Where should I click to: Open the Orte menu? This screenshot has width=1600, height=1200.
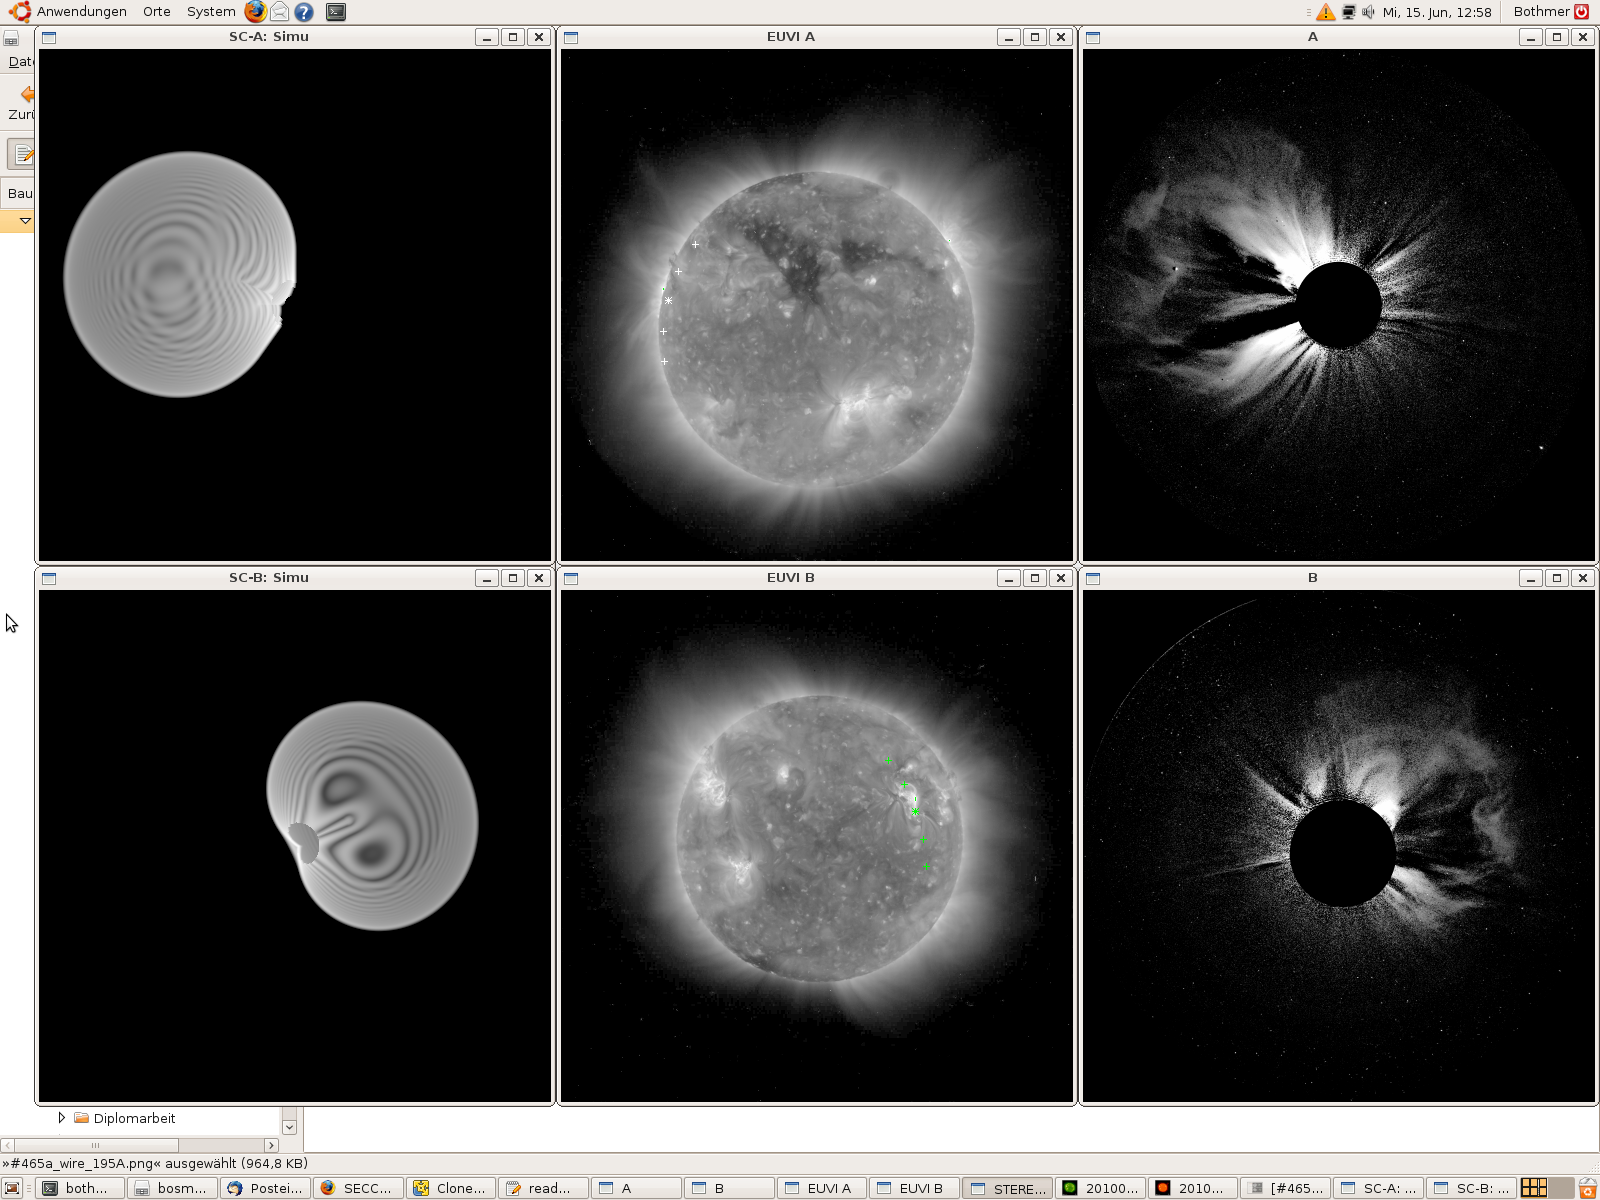[x=156, y=12]
